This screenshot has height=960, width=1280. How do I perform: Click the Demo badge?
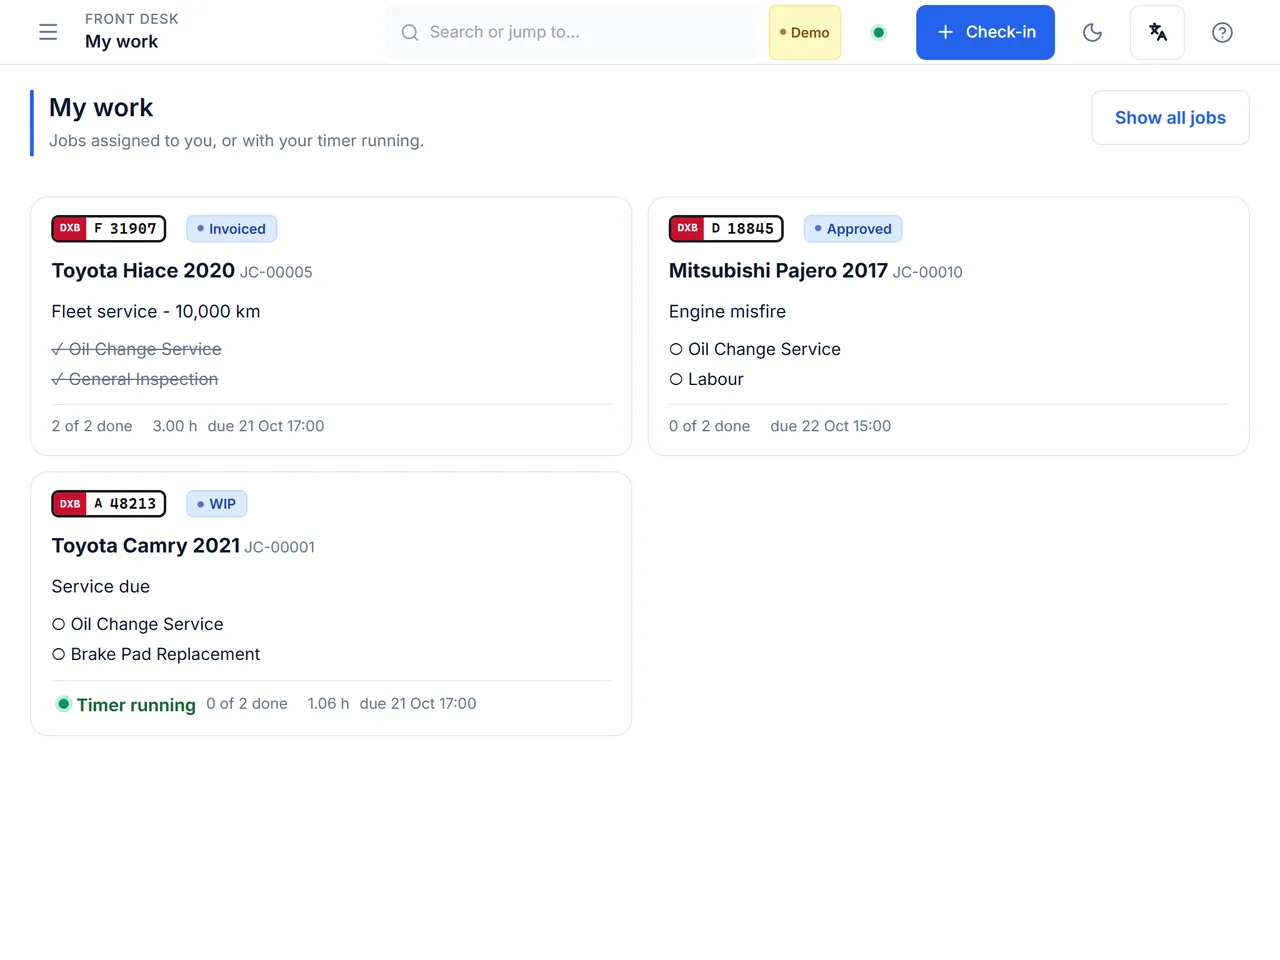click(805, 32)
